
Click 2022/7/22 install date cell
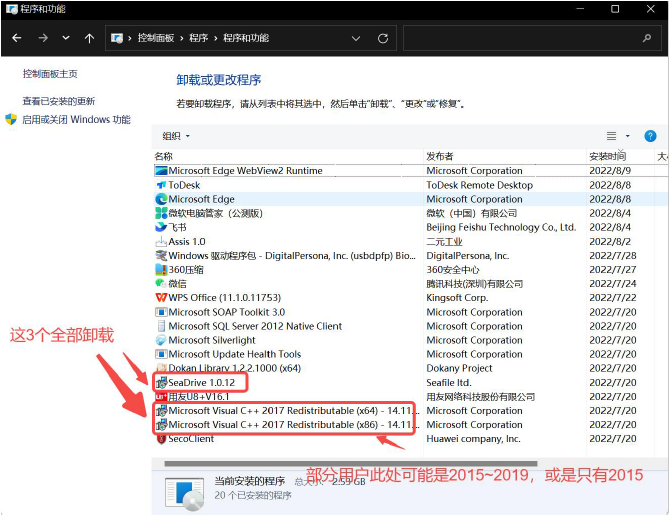coord(613,298)
